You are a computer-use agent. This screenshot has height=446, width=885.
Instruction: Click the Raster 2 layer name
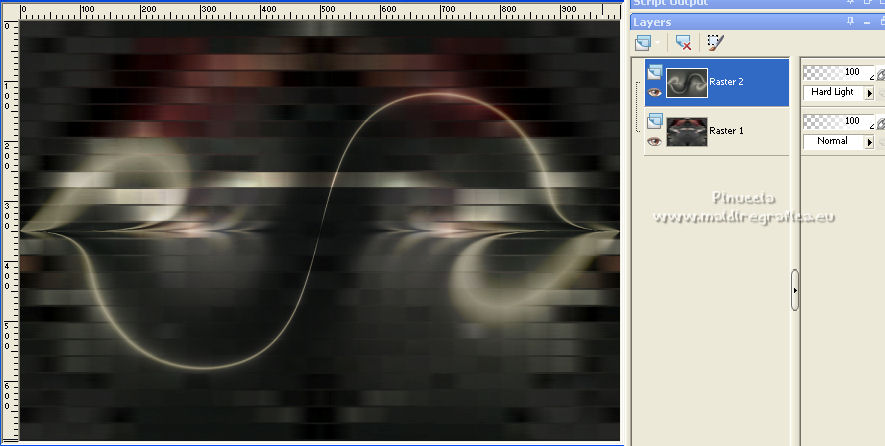pyautogui.click(x=726, y=82)
